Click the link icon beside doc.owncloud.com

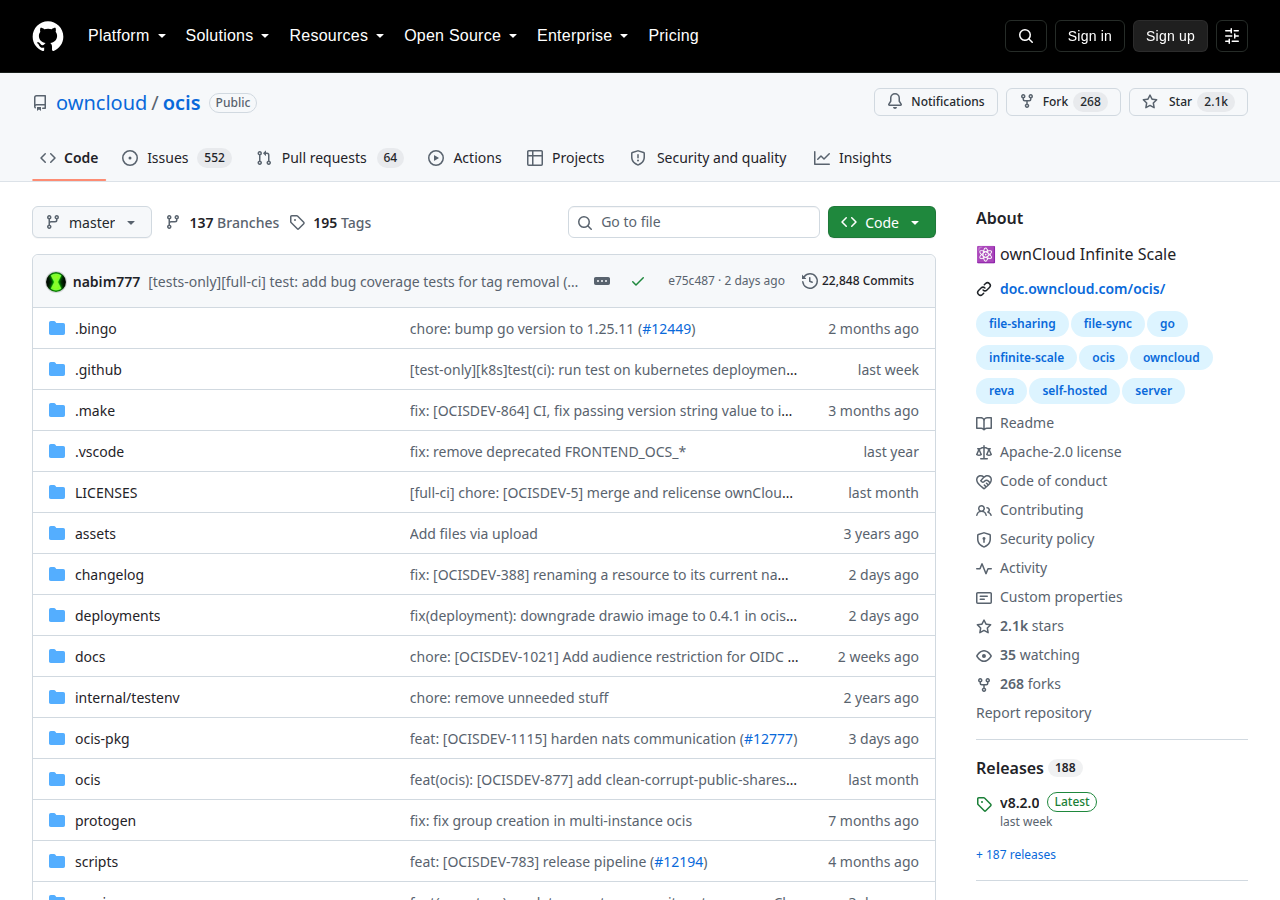[984, 289]
